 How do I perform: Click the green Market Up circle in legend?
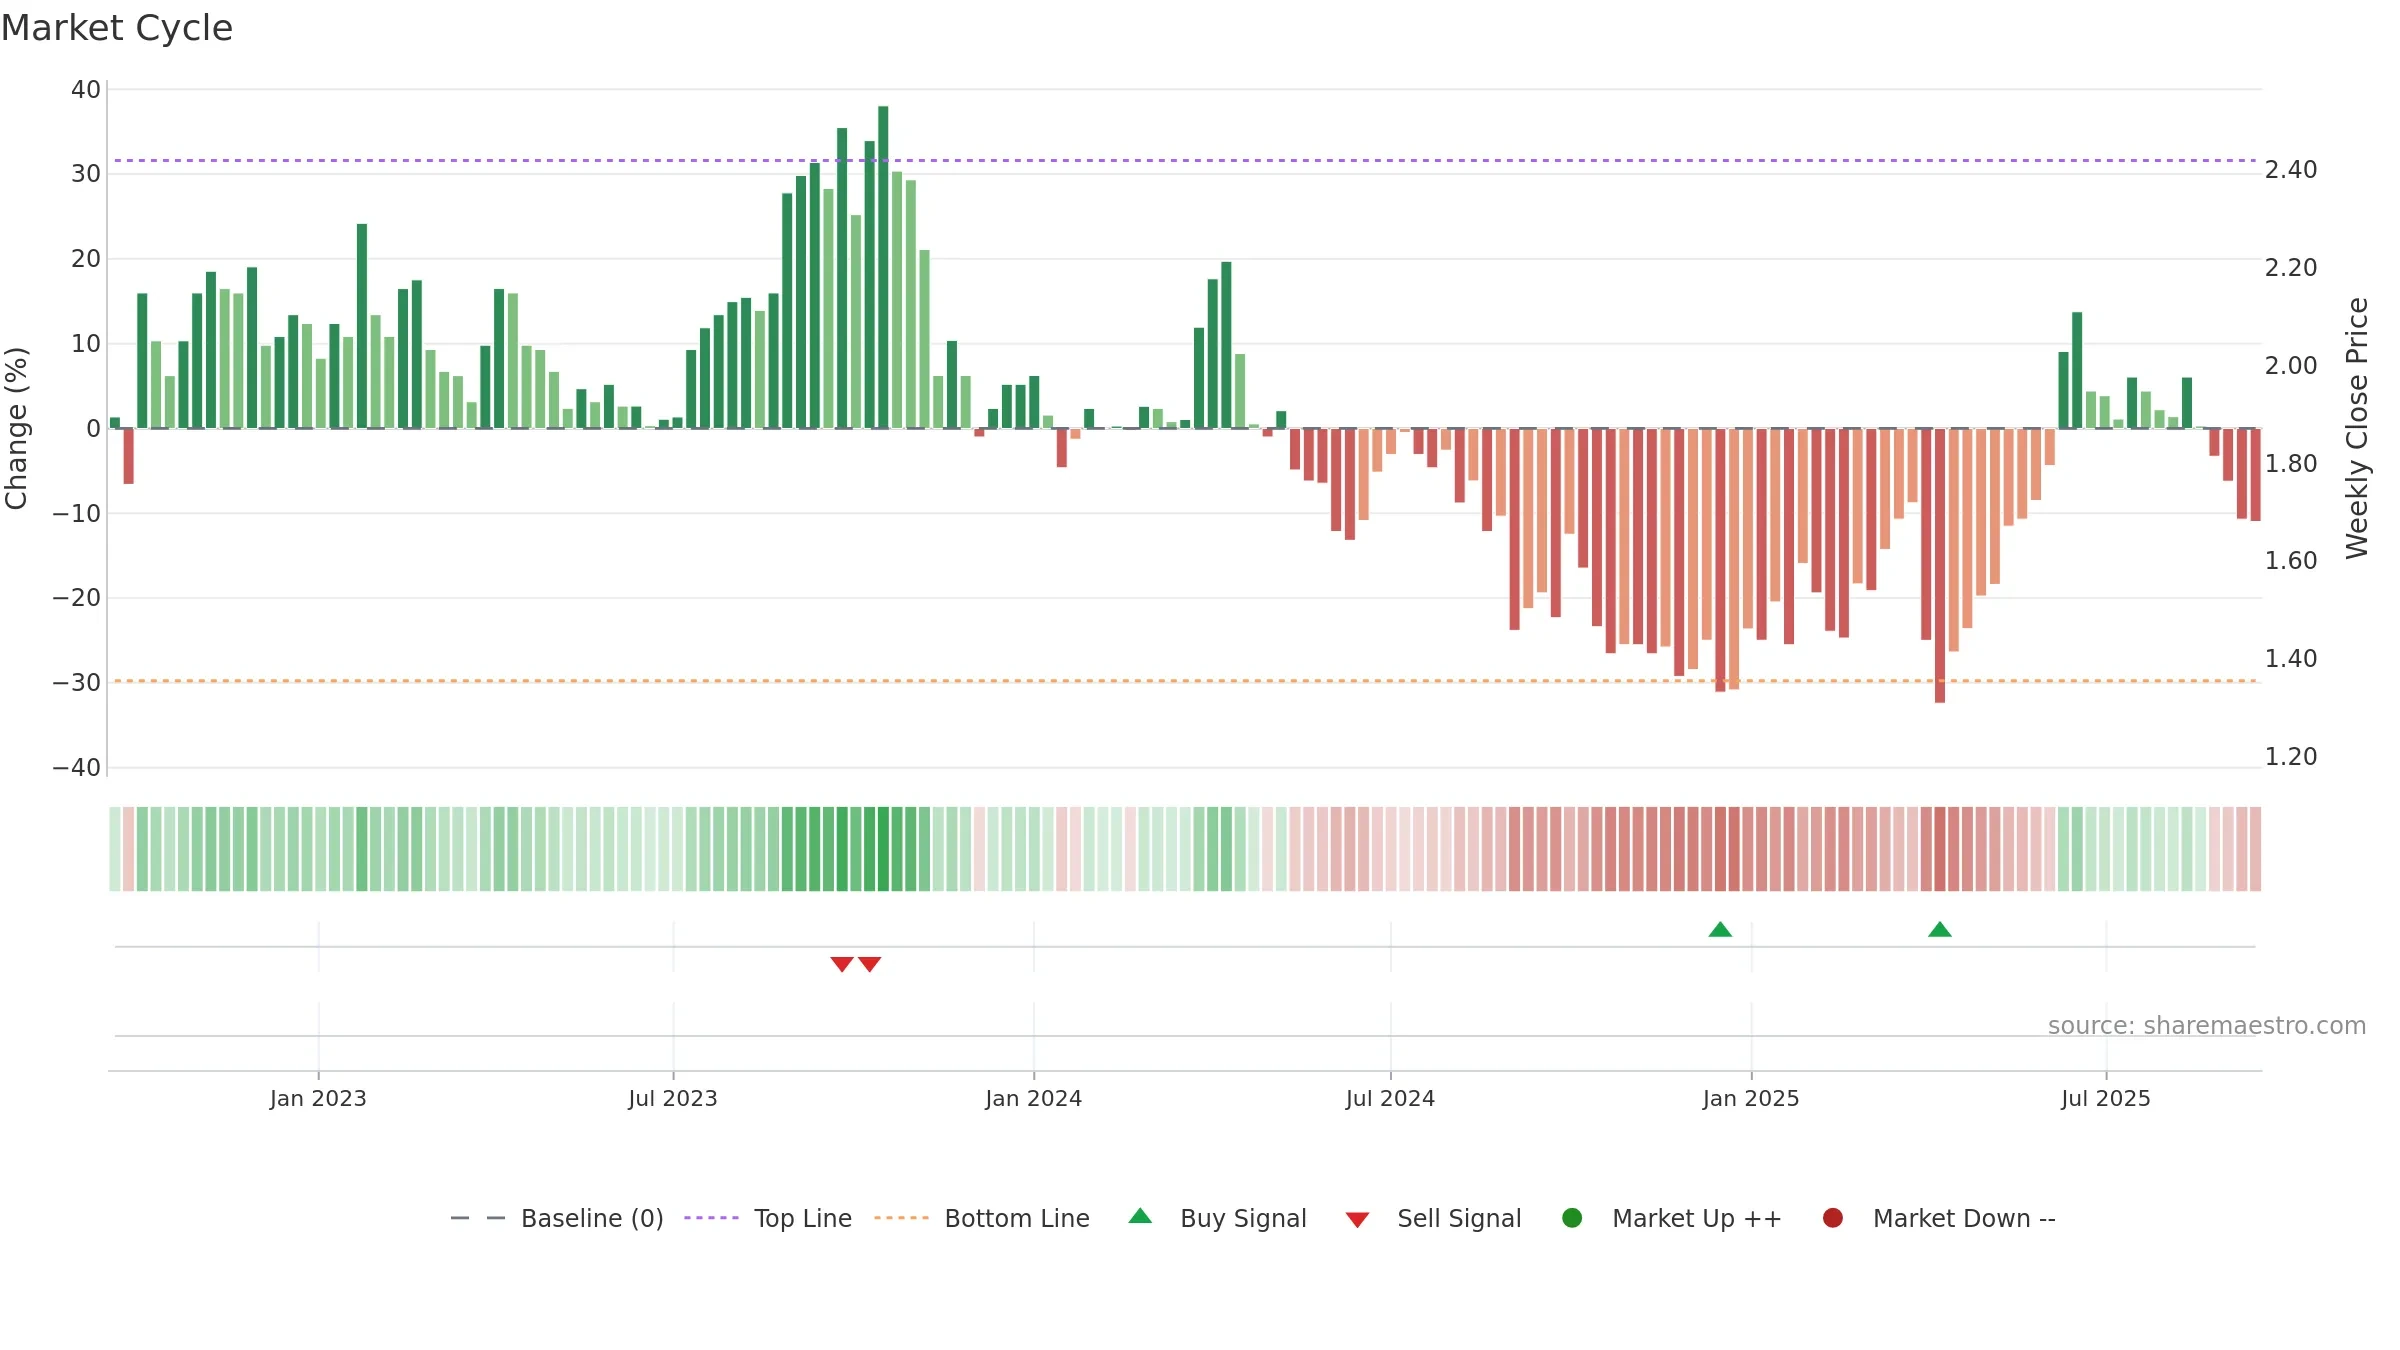point(1572,1218)
